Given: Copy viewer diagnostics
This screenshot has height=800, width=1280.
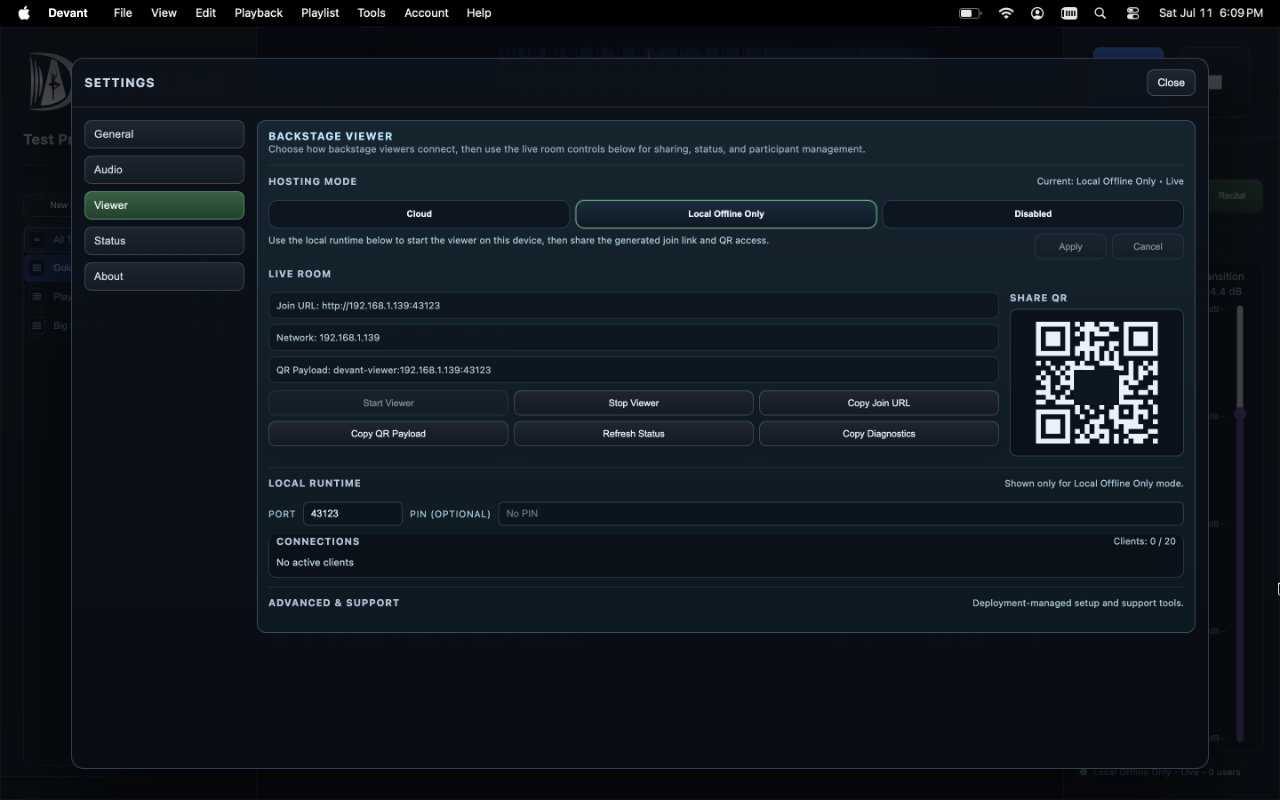Looking at the screenshot, I should (x=879, y=434).
